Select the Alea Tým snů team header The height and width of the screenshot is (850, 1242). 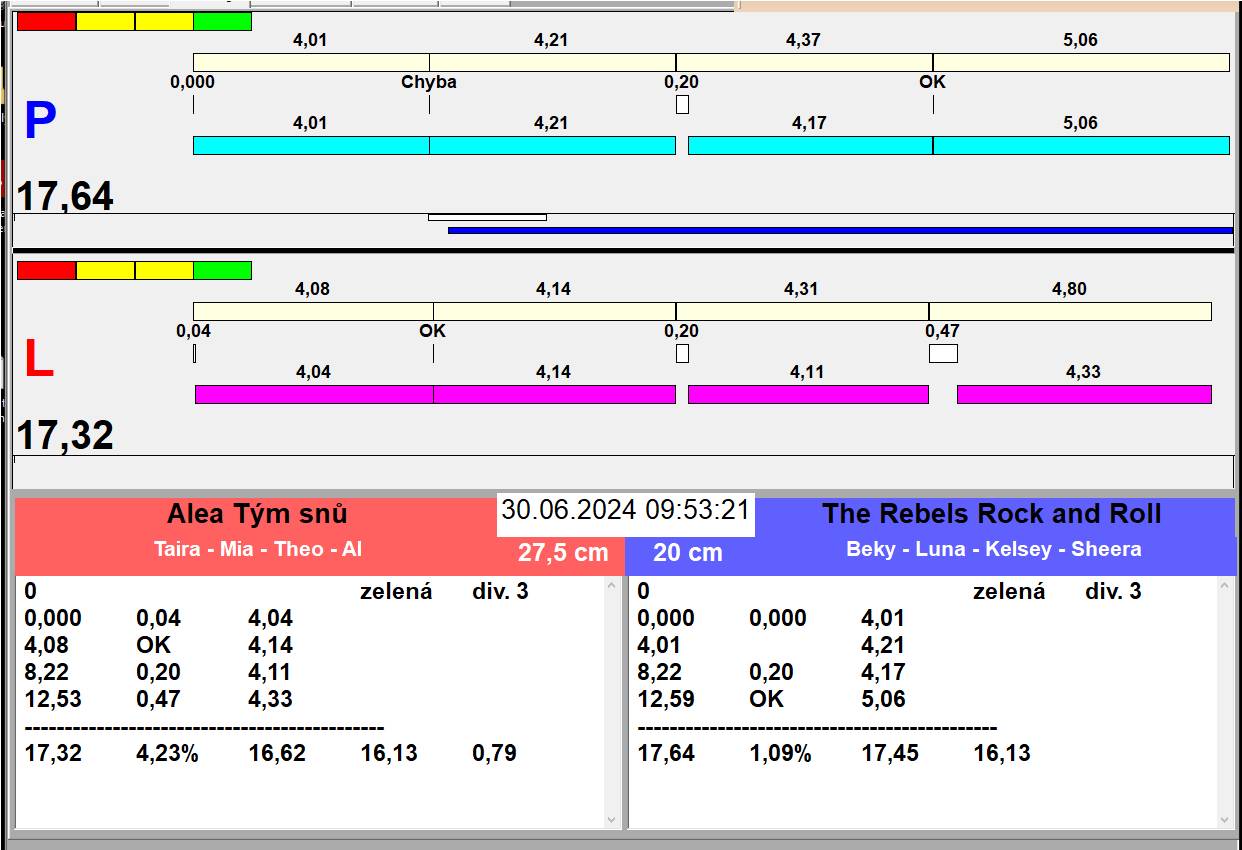257,514
